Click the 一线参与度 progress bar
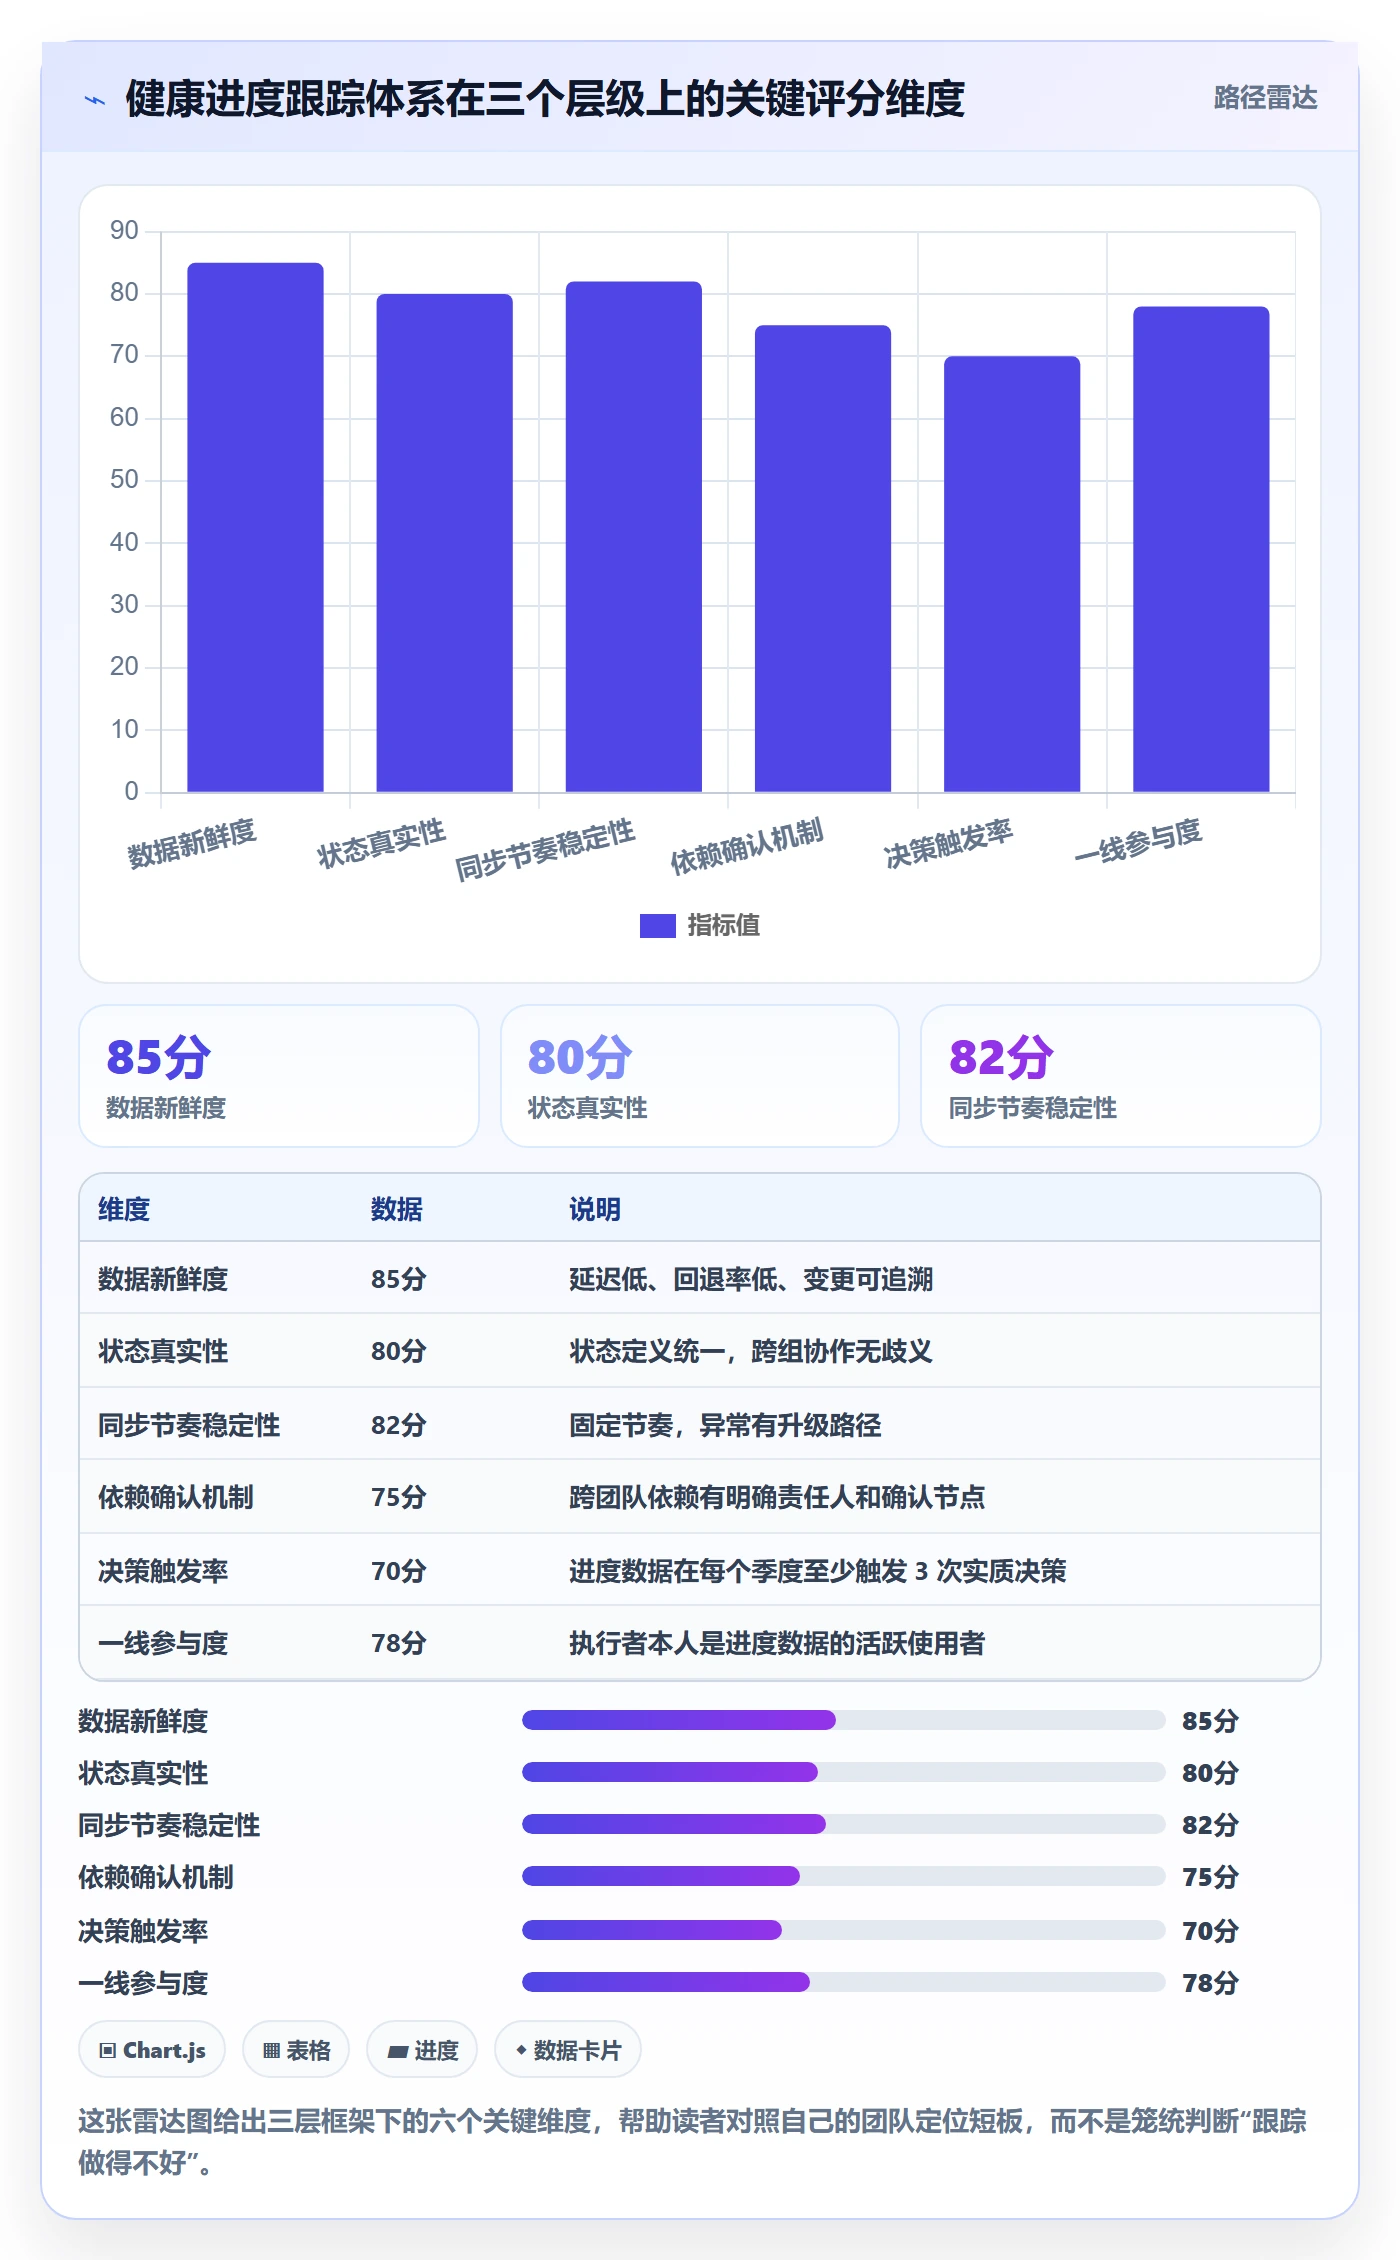This screenshot has width=1400, height=2260. pyautogui.click(x=844, y=1982)
